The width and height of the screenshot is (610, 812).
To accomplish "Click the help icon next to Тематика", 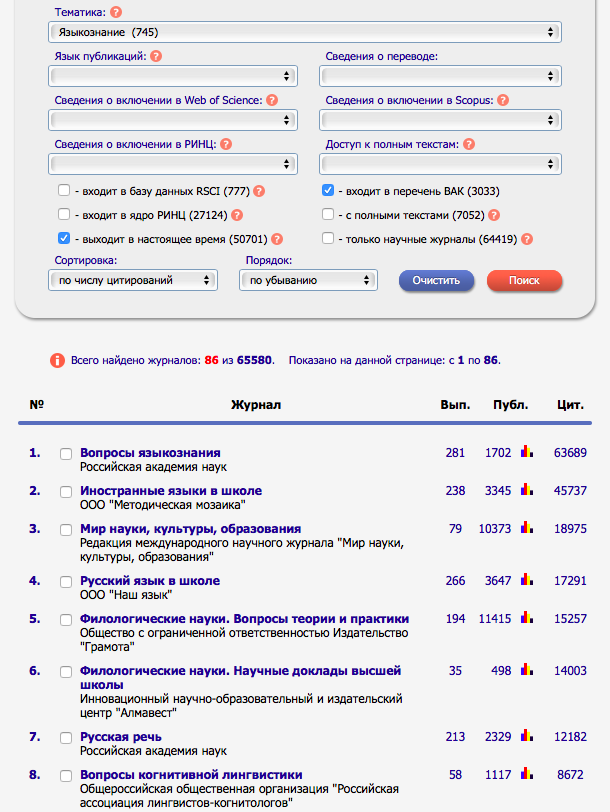I will point(117,12).
